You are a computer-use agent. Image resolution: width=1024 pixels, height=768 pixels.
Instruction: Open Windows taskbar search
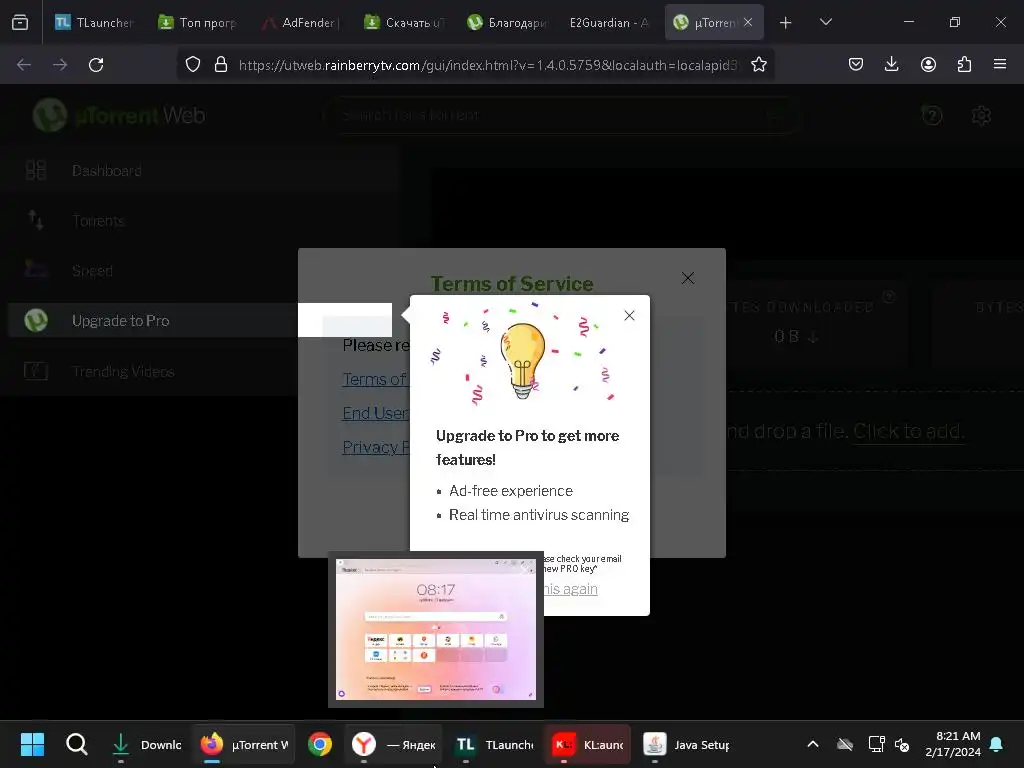tap(76, 744)
